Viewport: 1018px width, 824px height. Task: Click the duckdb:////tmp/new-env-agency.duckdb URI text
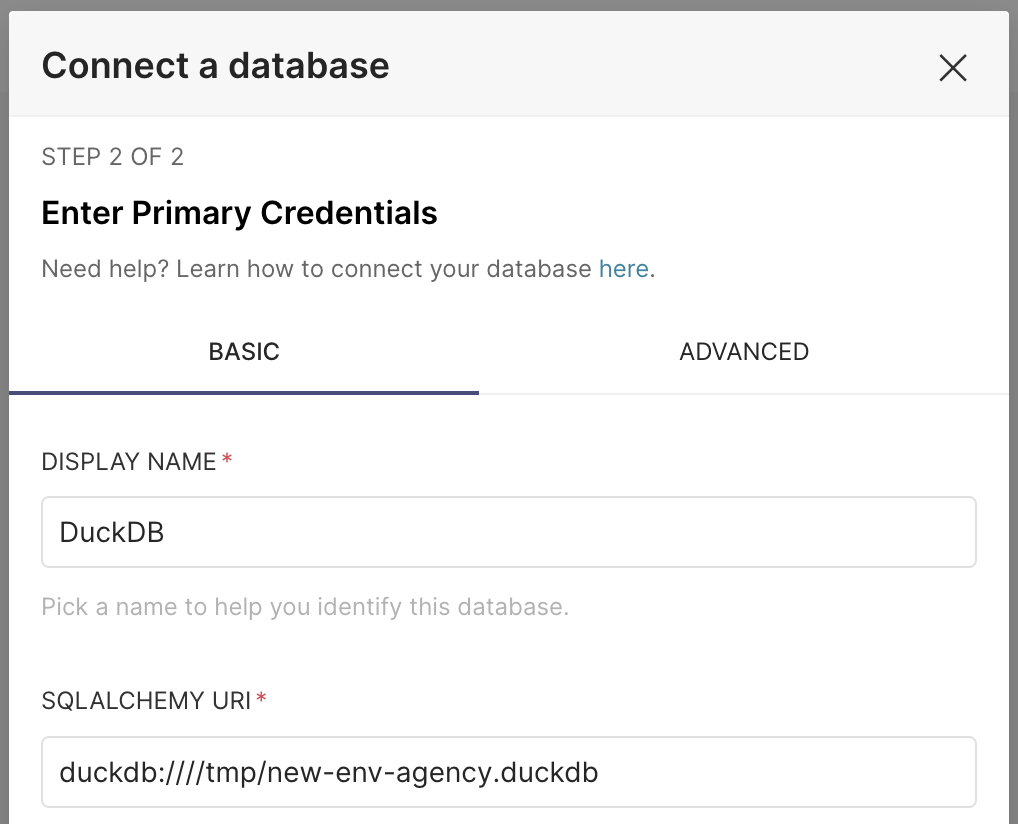(x=328, y=772)
